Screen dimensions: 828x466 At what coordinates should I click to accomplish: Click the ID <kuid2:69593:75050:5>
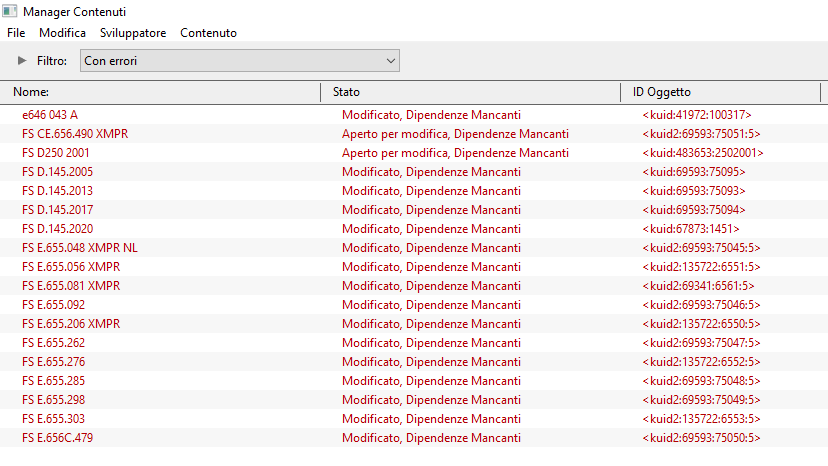pos(701,438)
